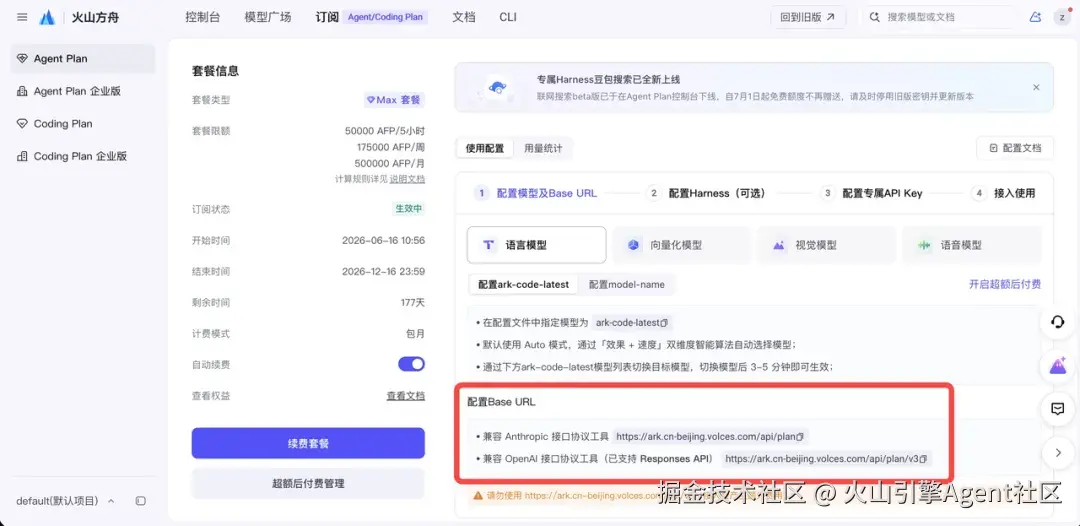This screenshot has width=1080, height=526.
Task: Collapse the sidebar with bottom icon
Action: (x=141, y=501)
